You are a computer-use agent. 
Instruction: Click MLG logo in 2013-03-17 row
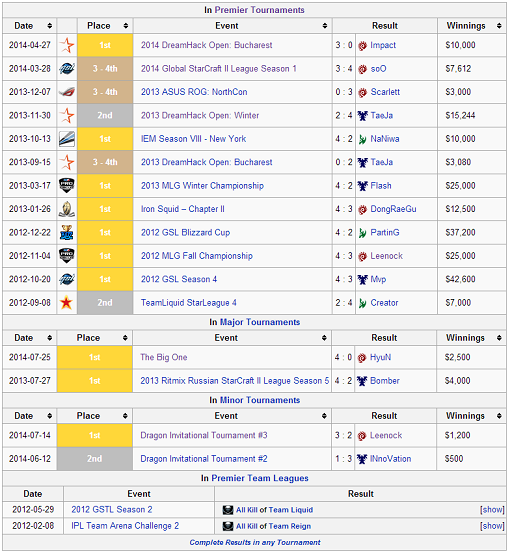67,185
